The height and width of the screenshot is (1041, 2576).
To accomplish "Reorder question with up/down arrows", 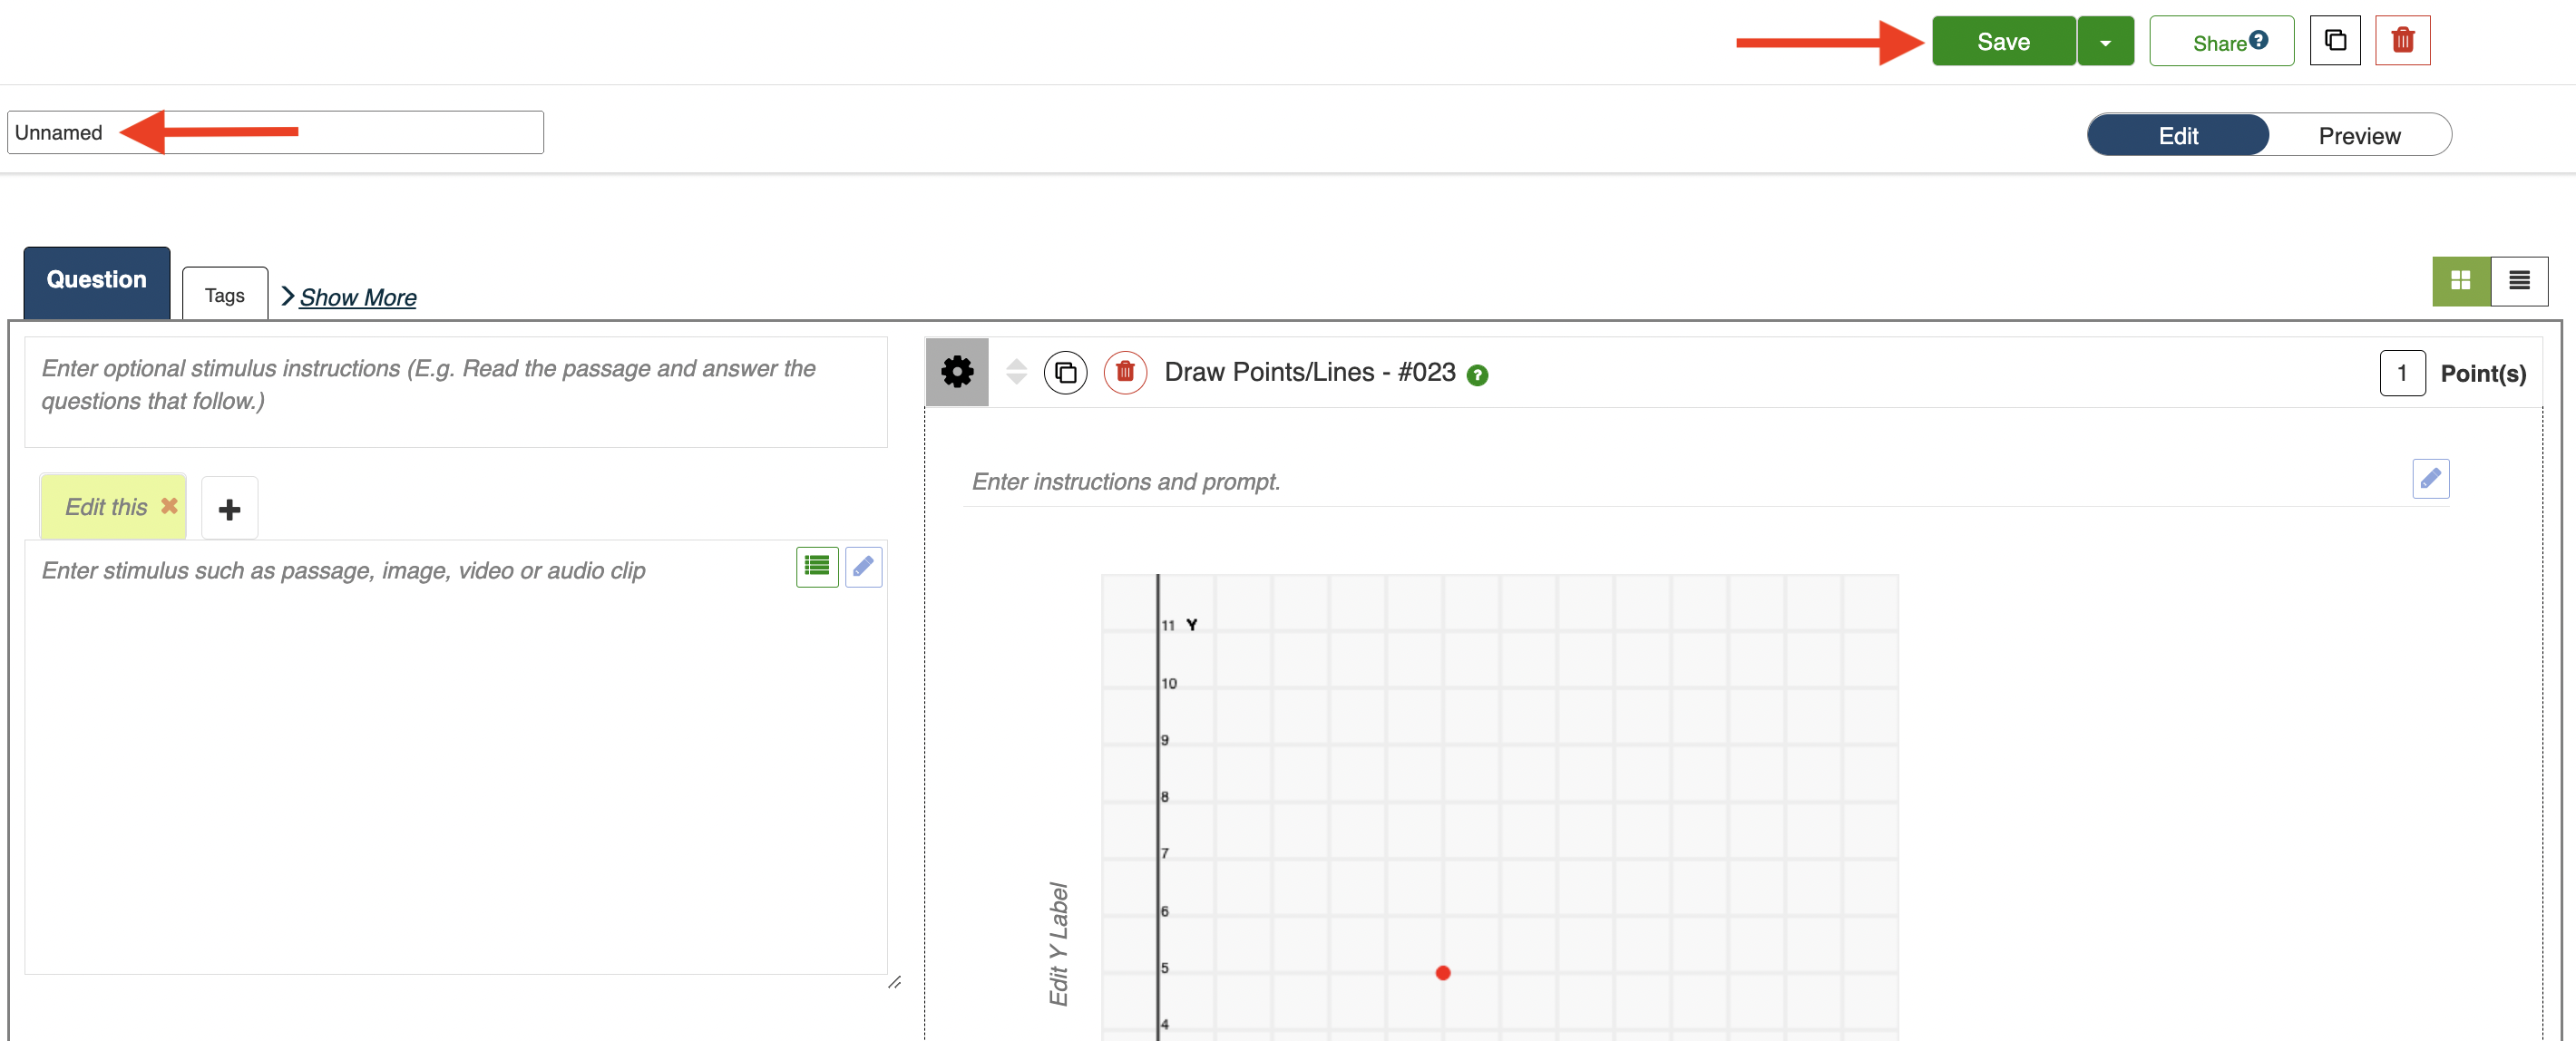I will pos(1016,372).
